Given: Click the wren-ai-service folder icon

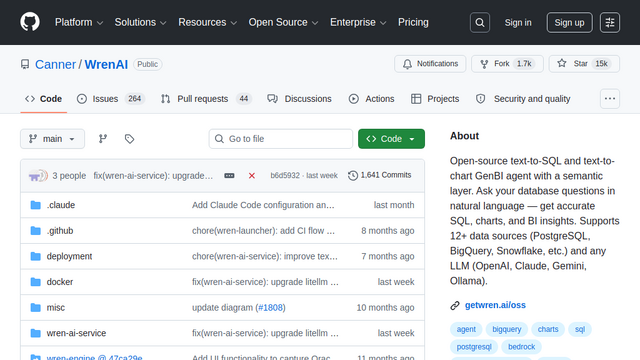Looking at the screenshot, I should (x=36, y=333).
